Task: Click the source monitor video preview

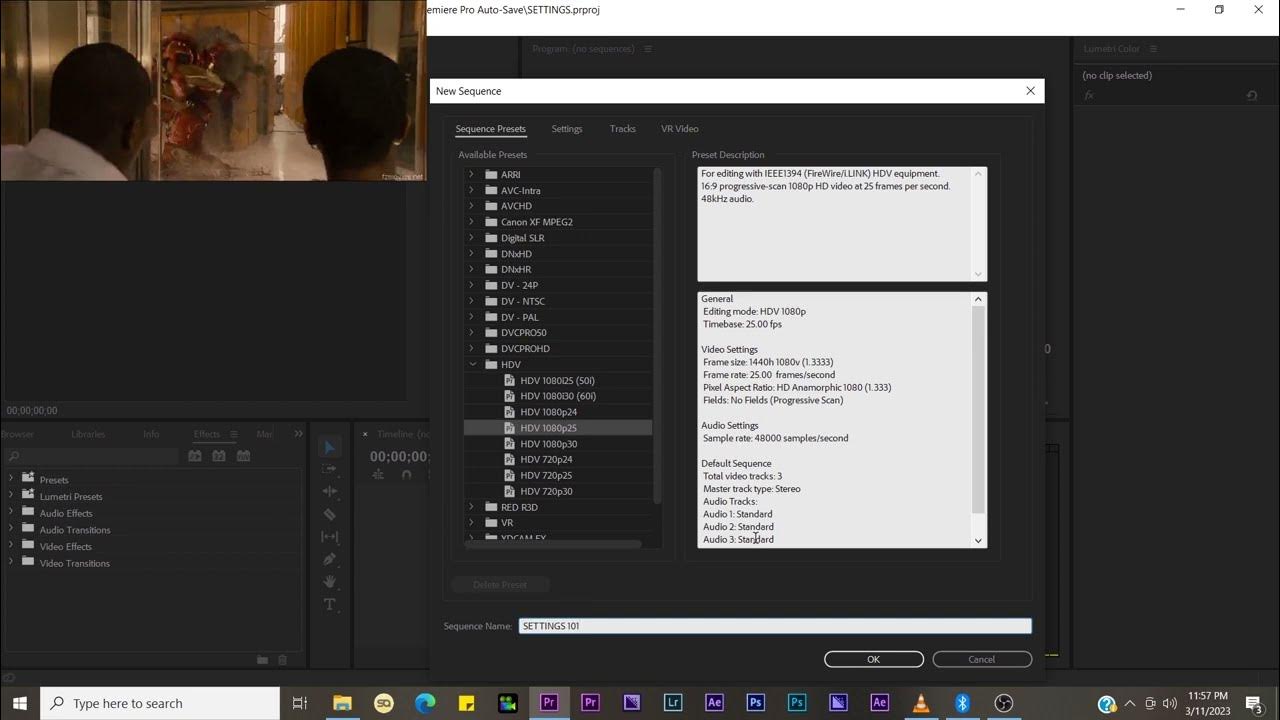Action: tap(213, 90)
